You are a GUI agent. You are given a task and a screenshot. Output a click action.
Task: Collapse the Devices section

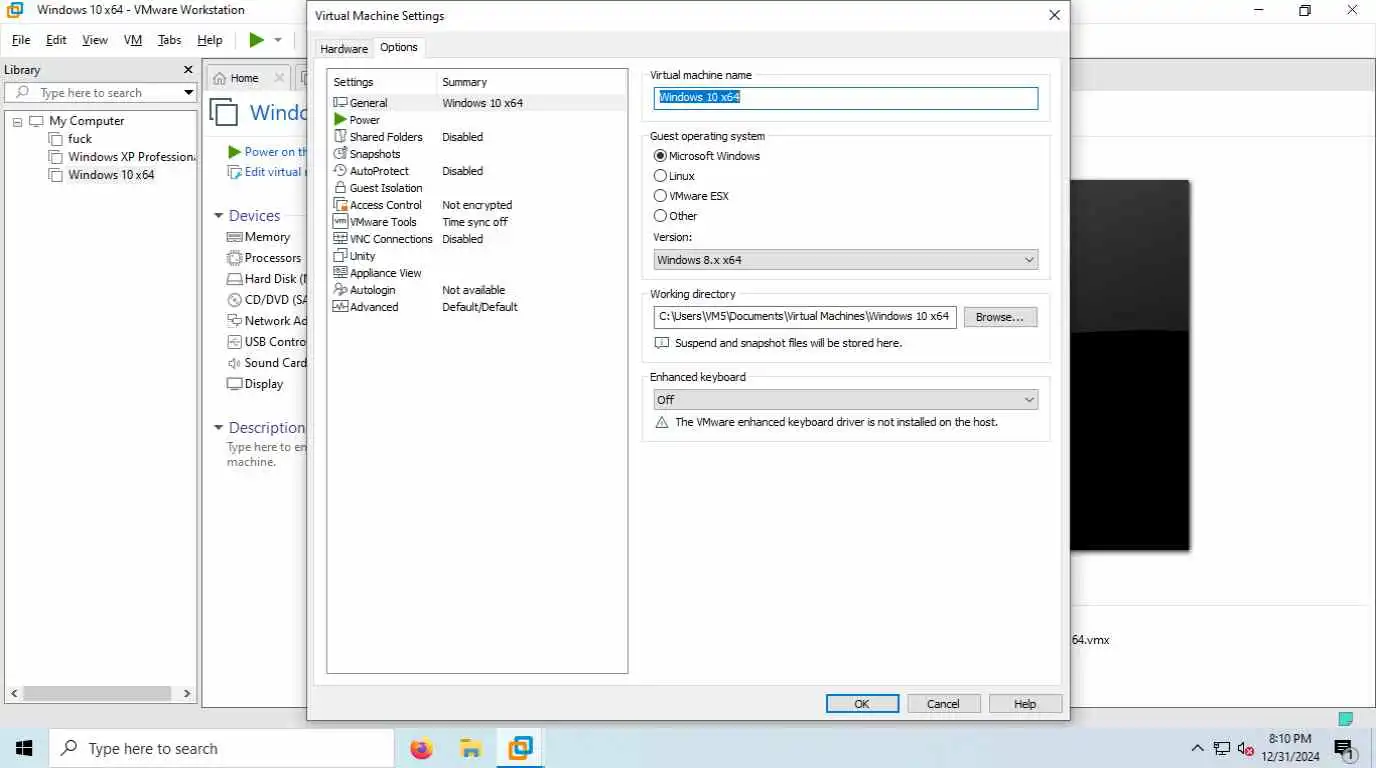point(219,216)
